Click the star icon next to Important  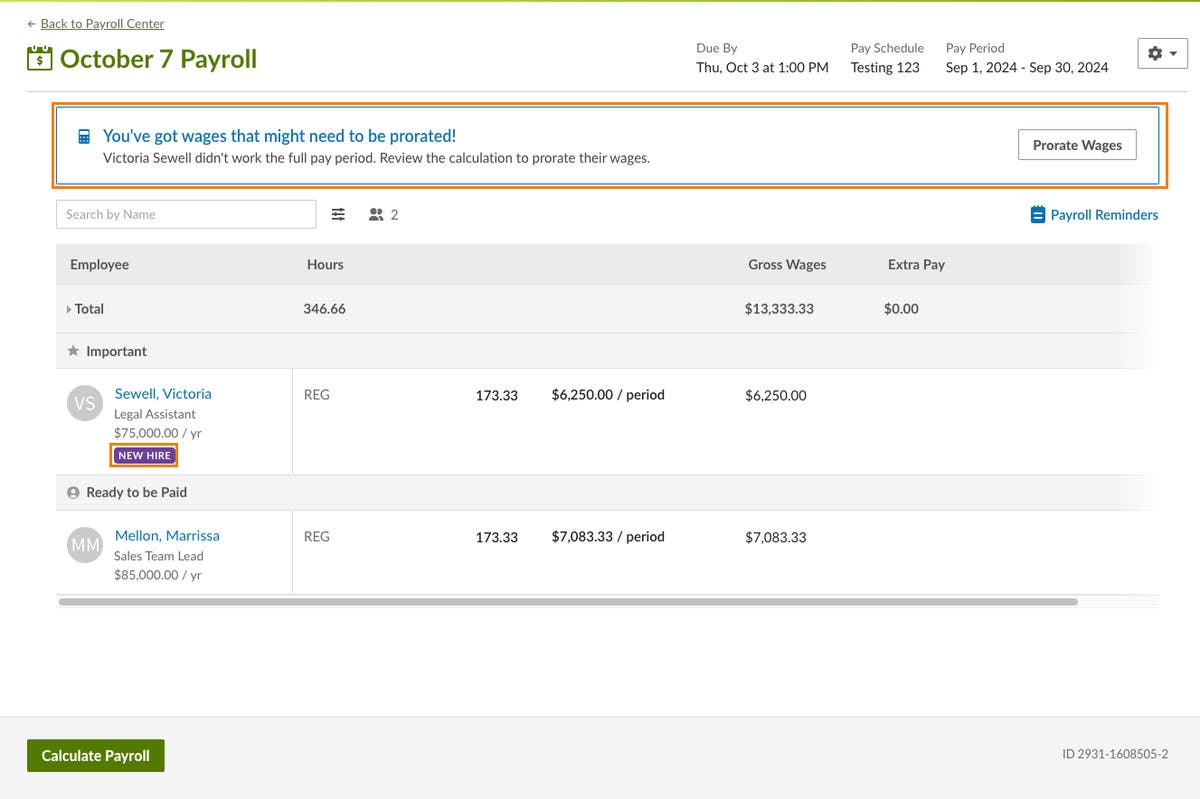tap(75, 351)
